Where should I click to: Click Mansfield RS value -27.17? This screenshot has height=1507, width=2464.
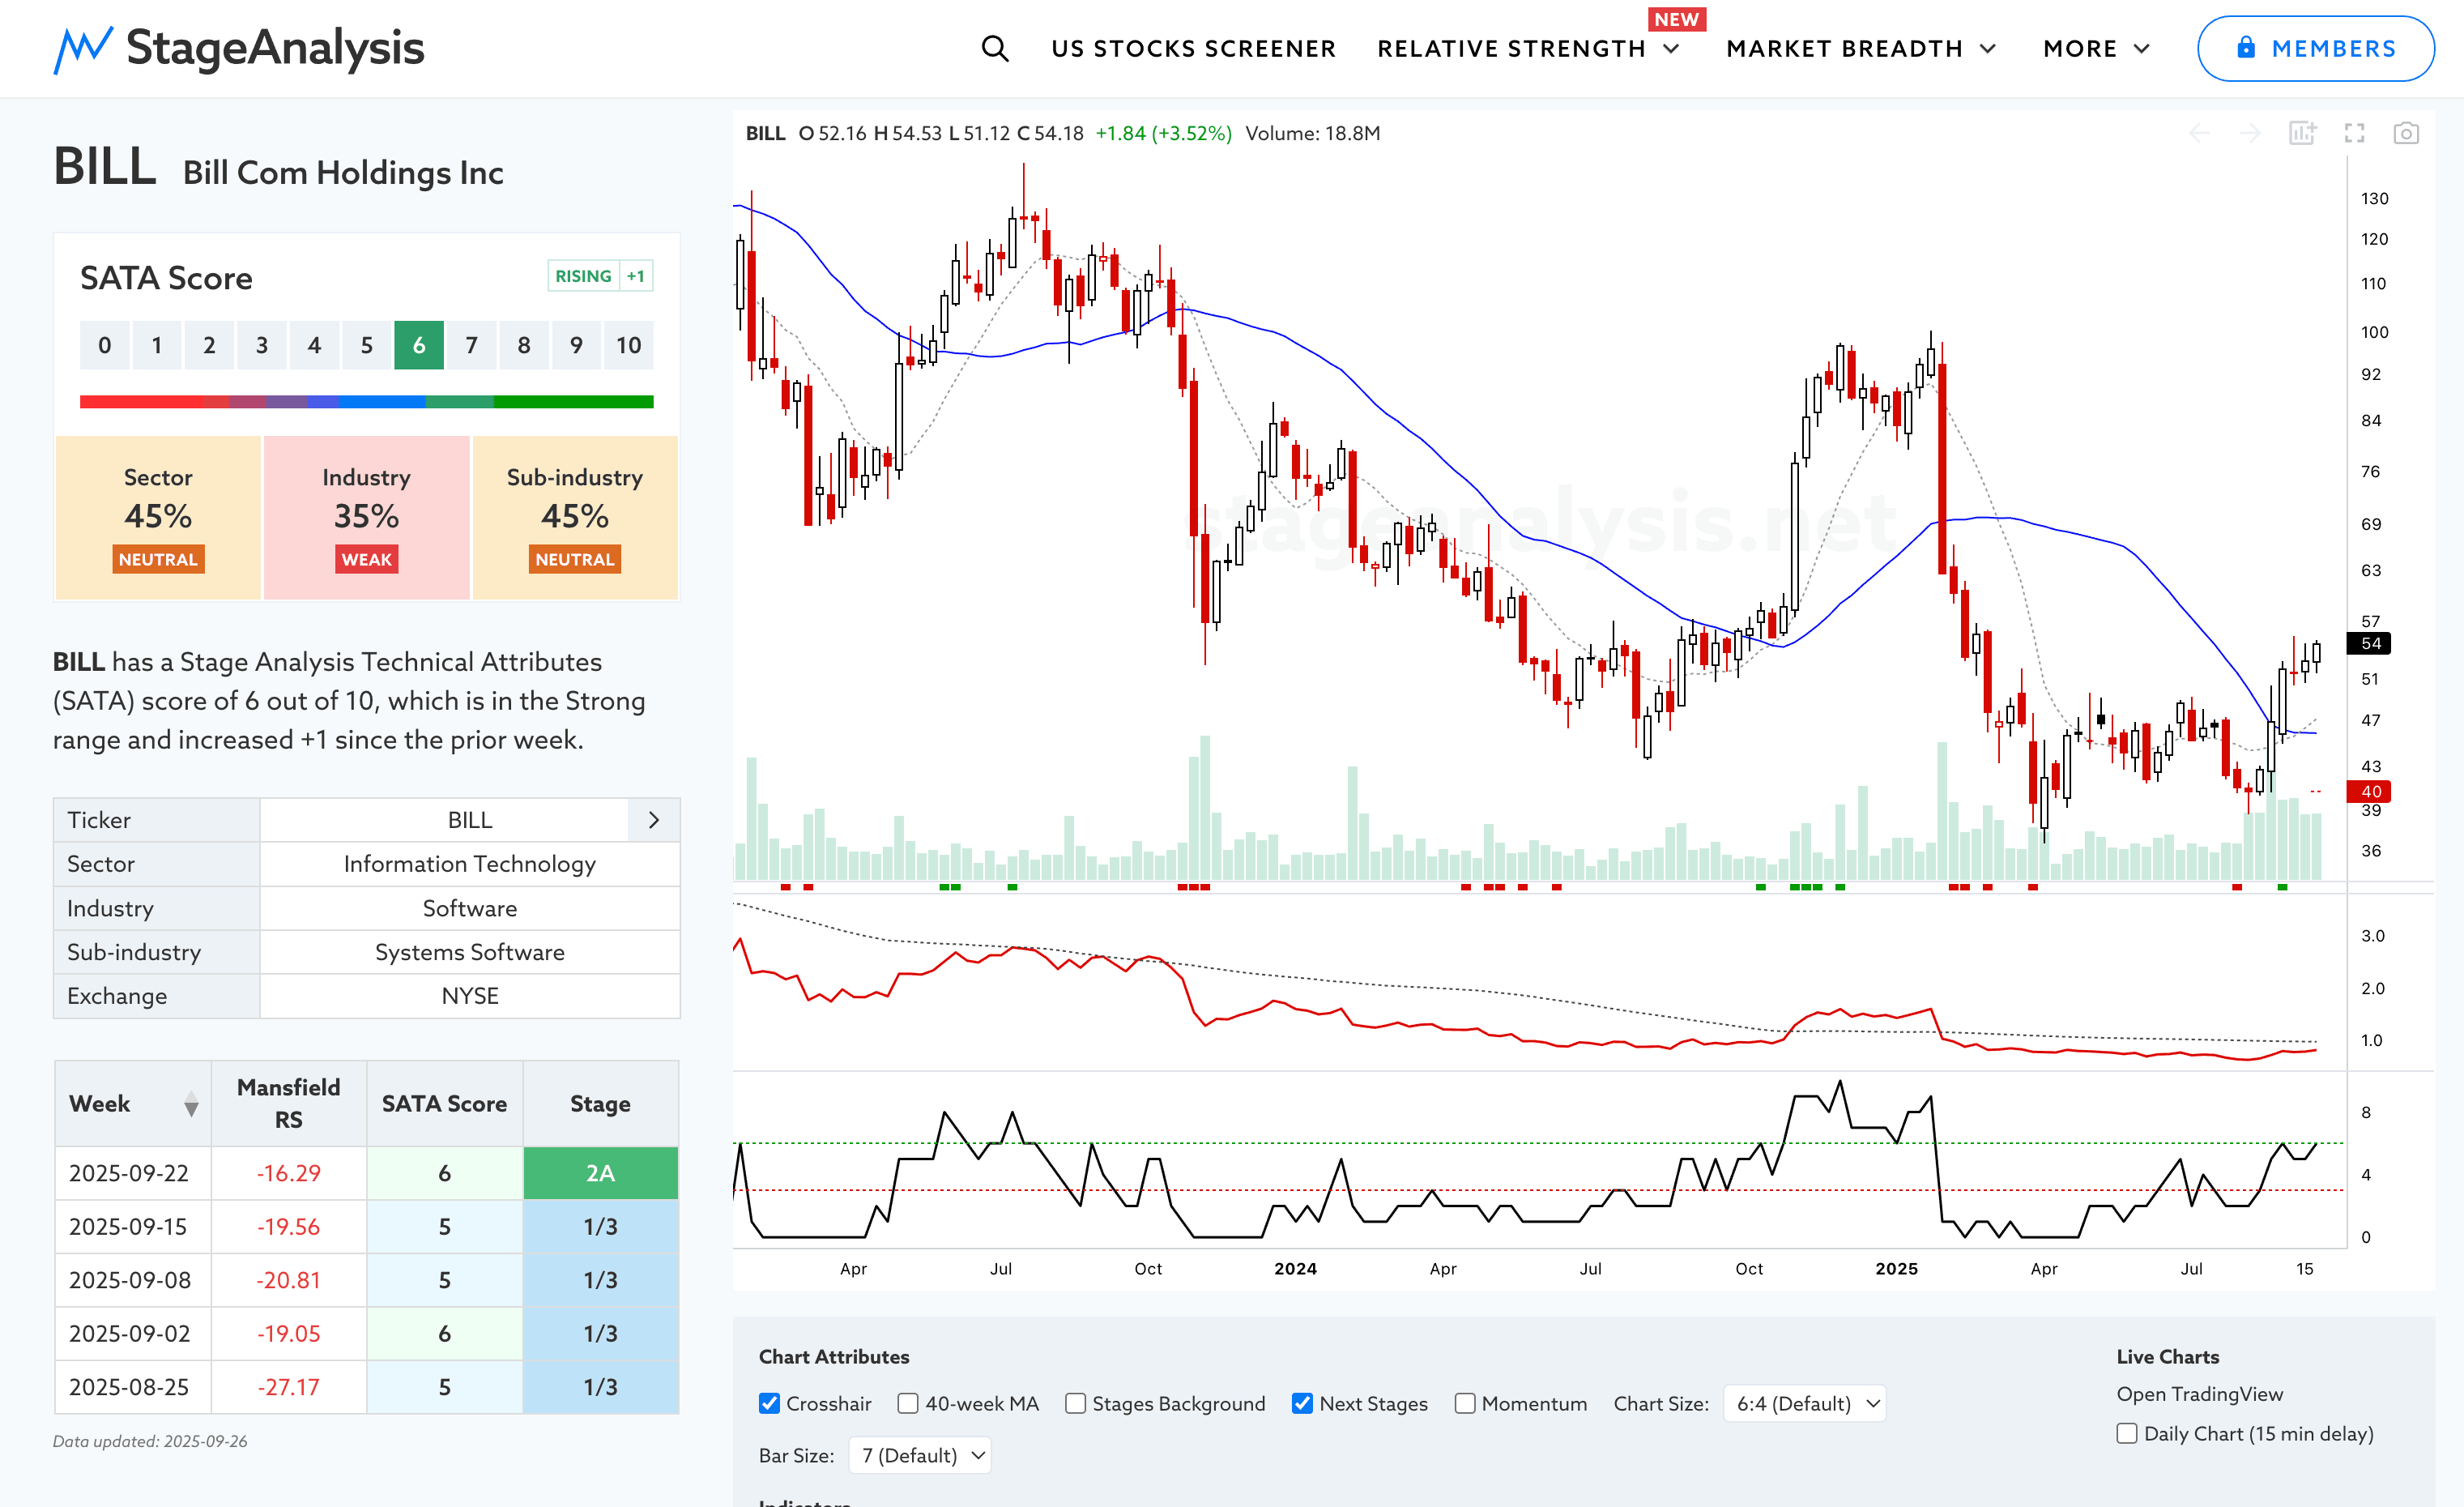[x=288, y=1387]
